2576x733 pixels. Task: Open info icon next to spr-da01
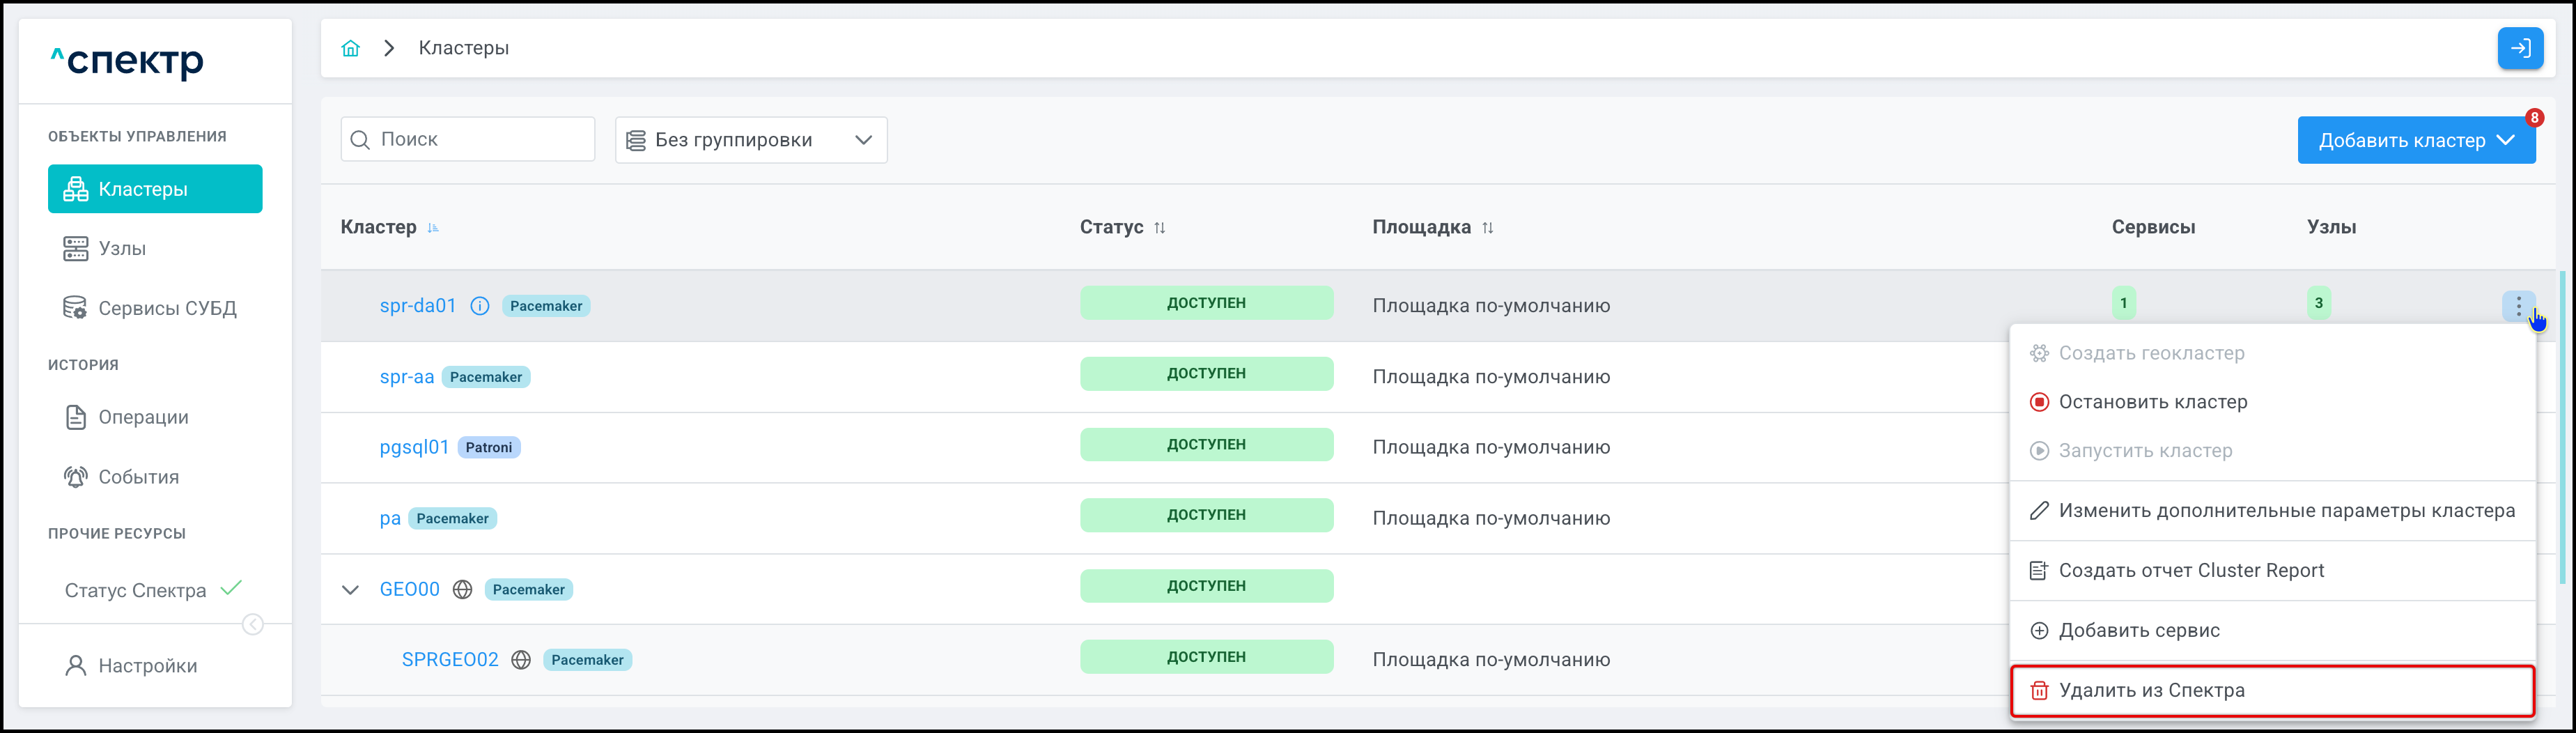tap(480, 306)
